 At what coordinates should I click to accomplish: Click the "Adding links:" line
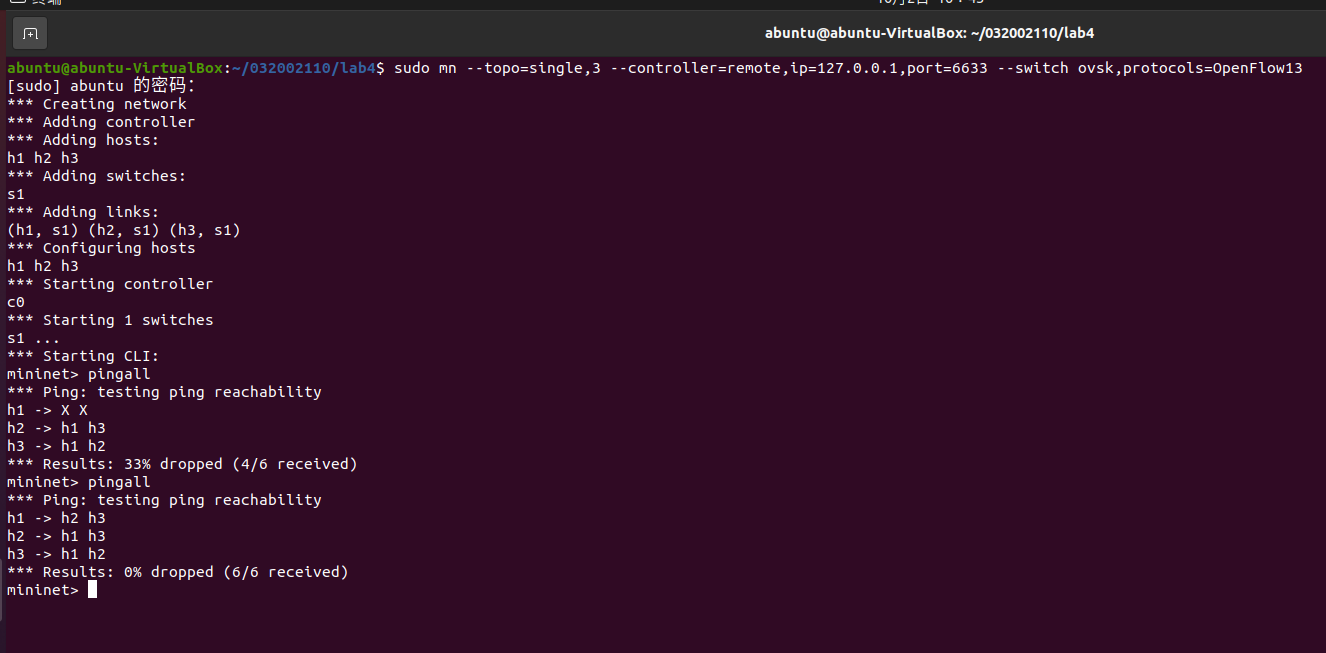tap(83, 212)
